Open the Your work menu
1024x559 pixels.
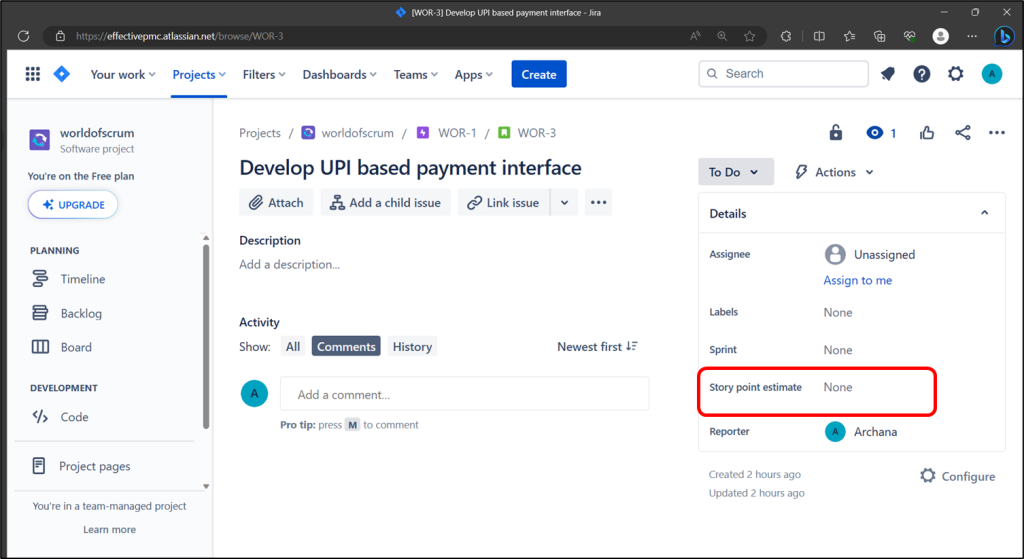[123, 74]
